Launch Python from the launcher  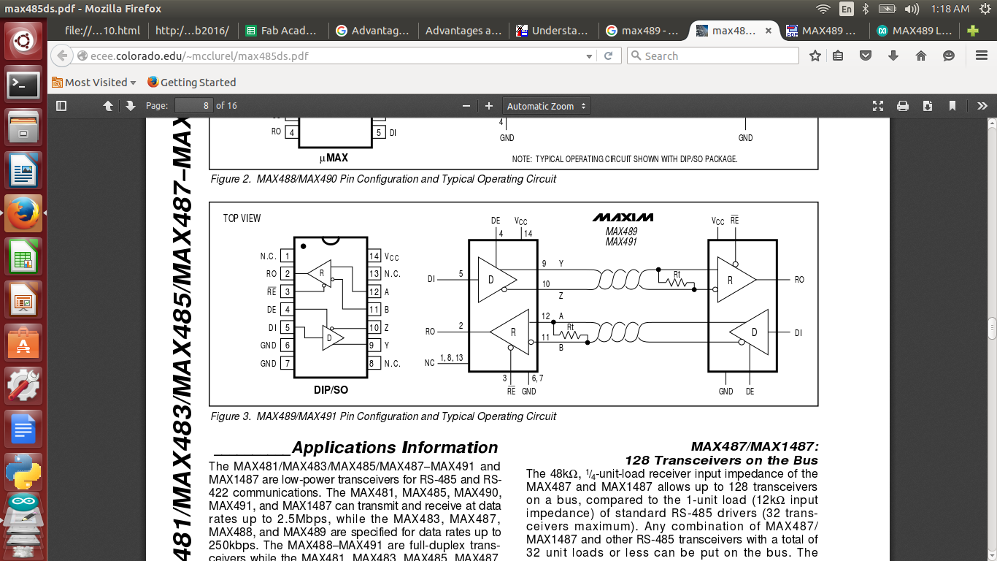pyautogui.click(x=24, y=473)
